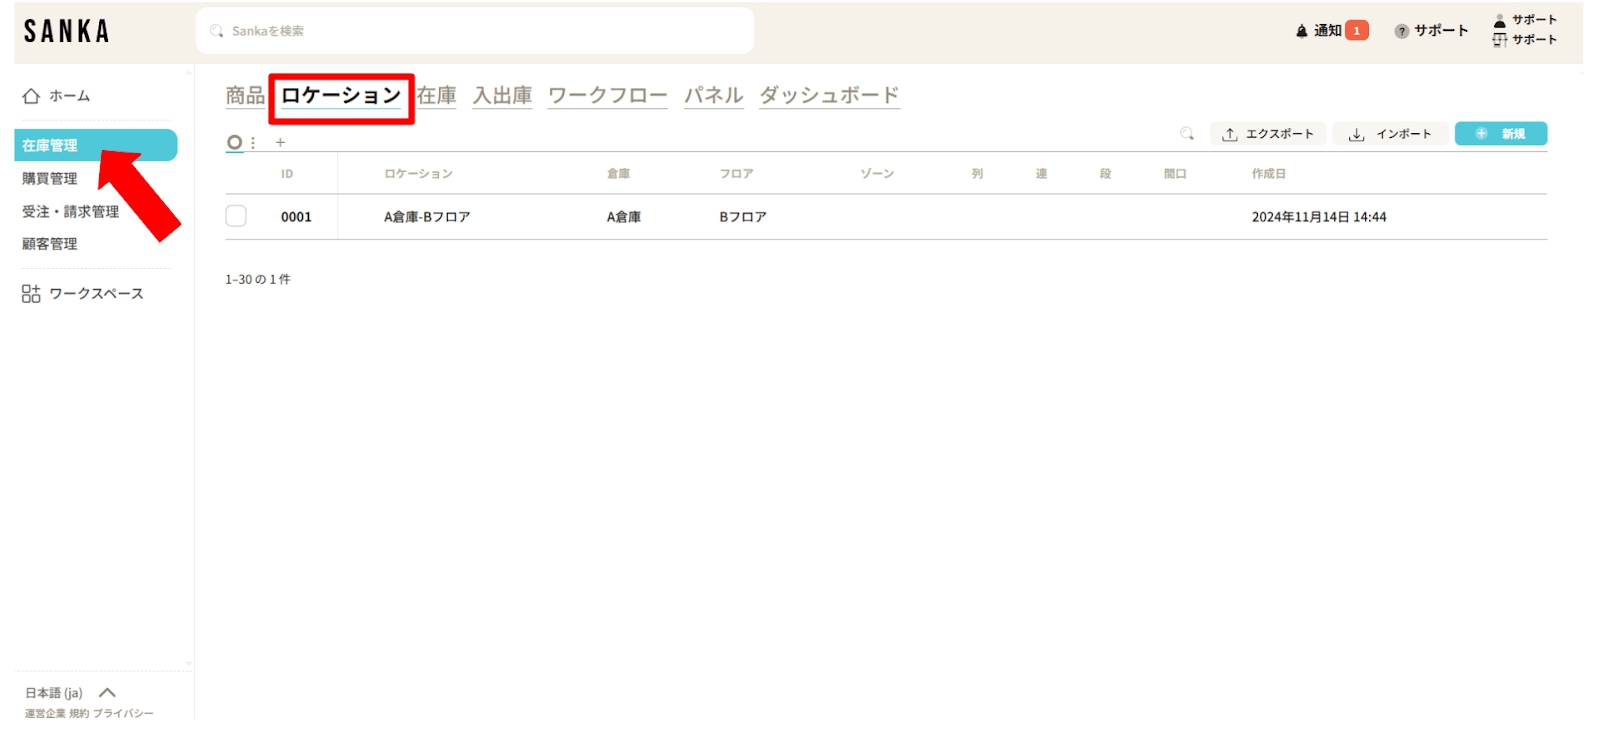Open notifications via the bell icon

click(x=1301, y=31)
